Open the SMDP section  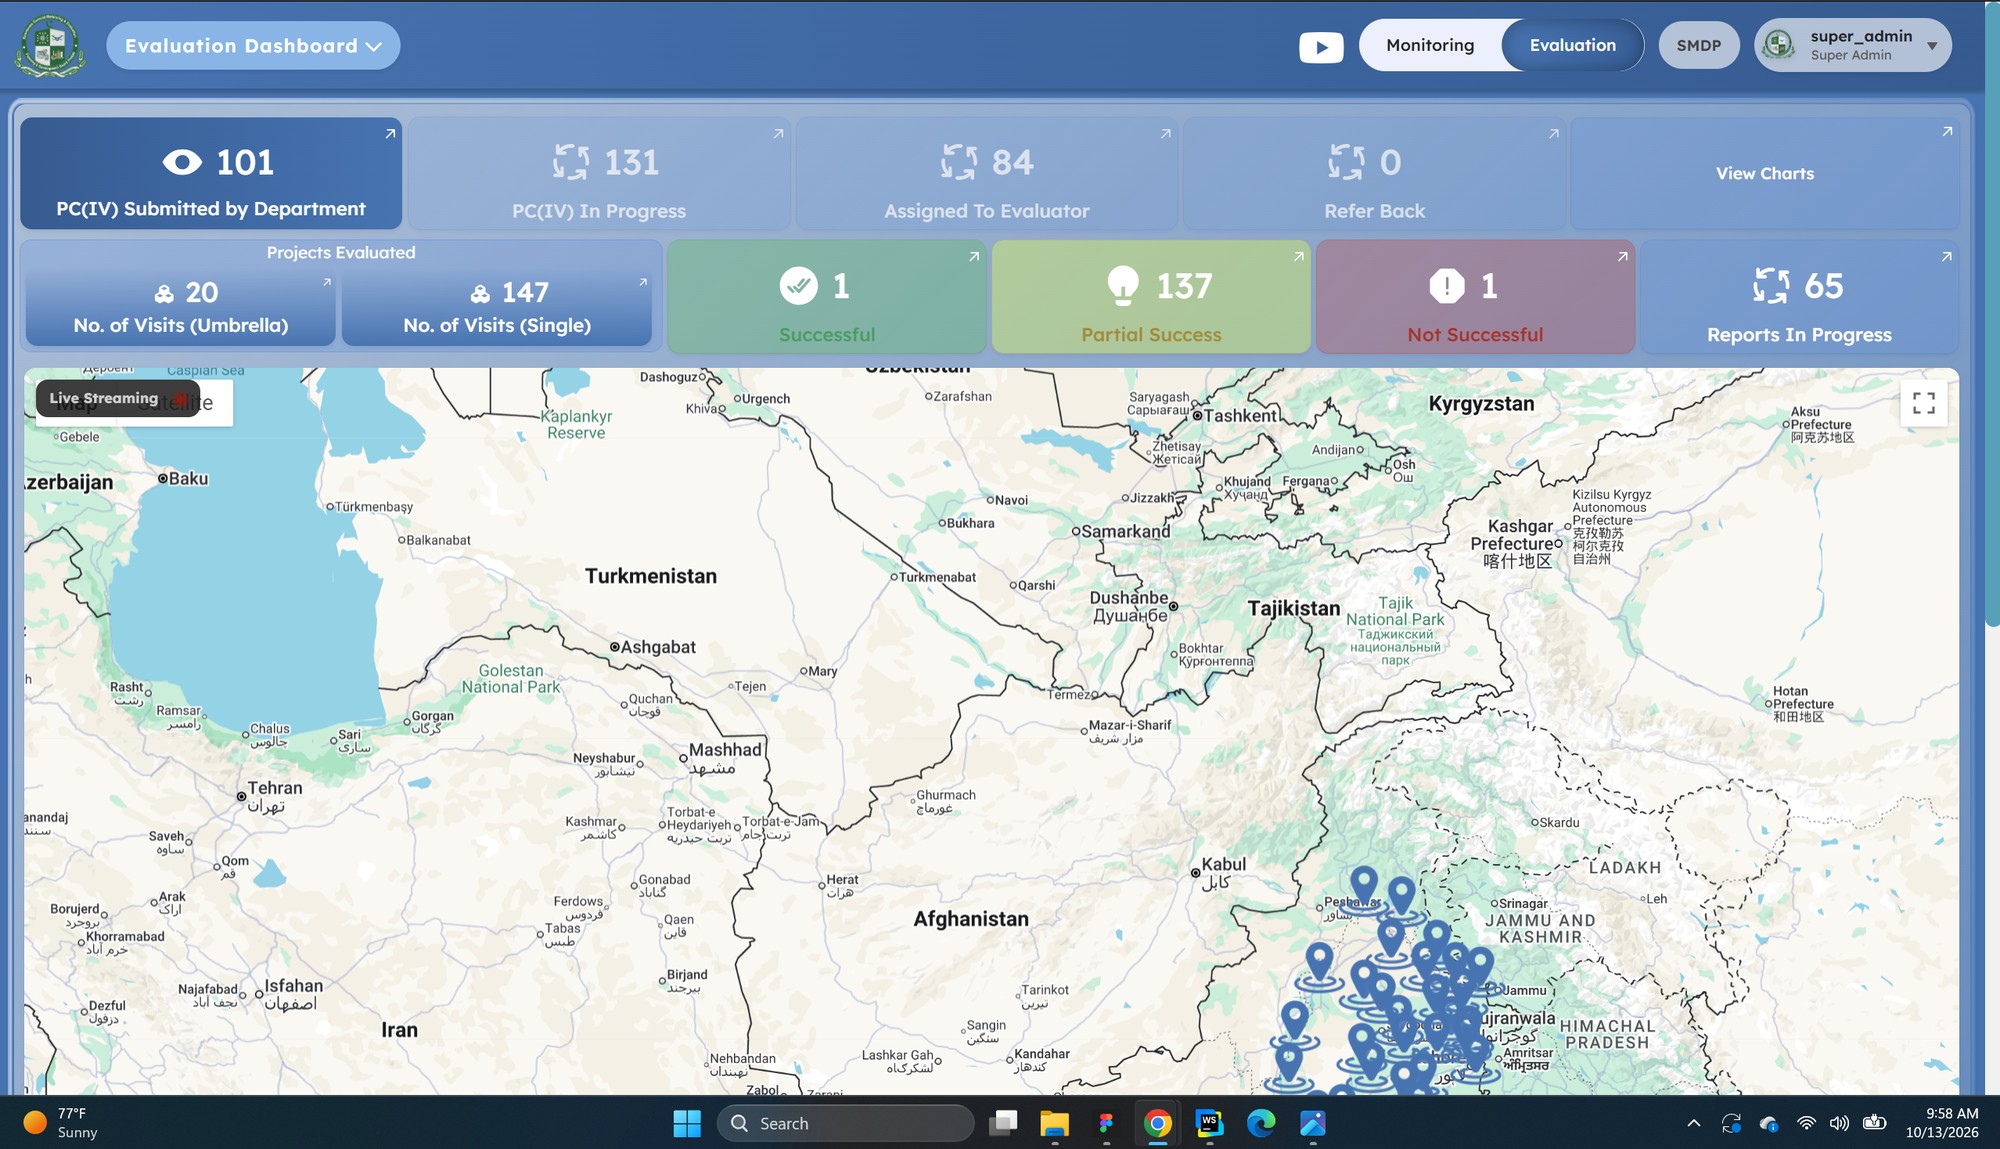pyautogui.click(x=1699, y=46)
